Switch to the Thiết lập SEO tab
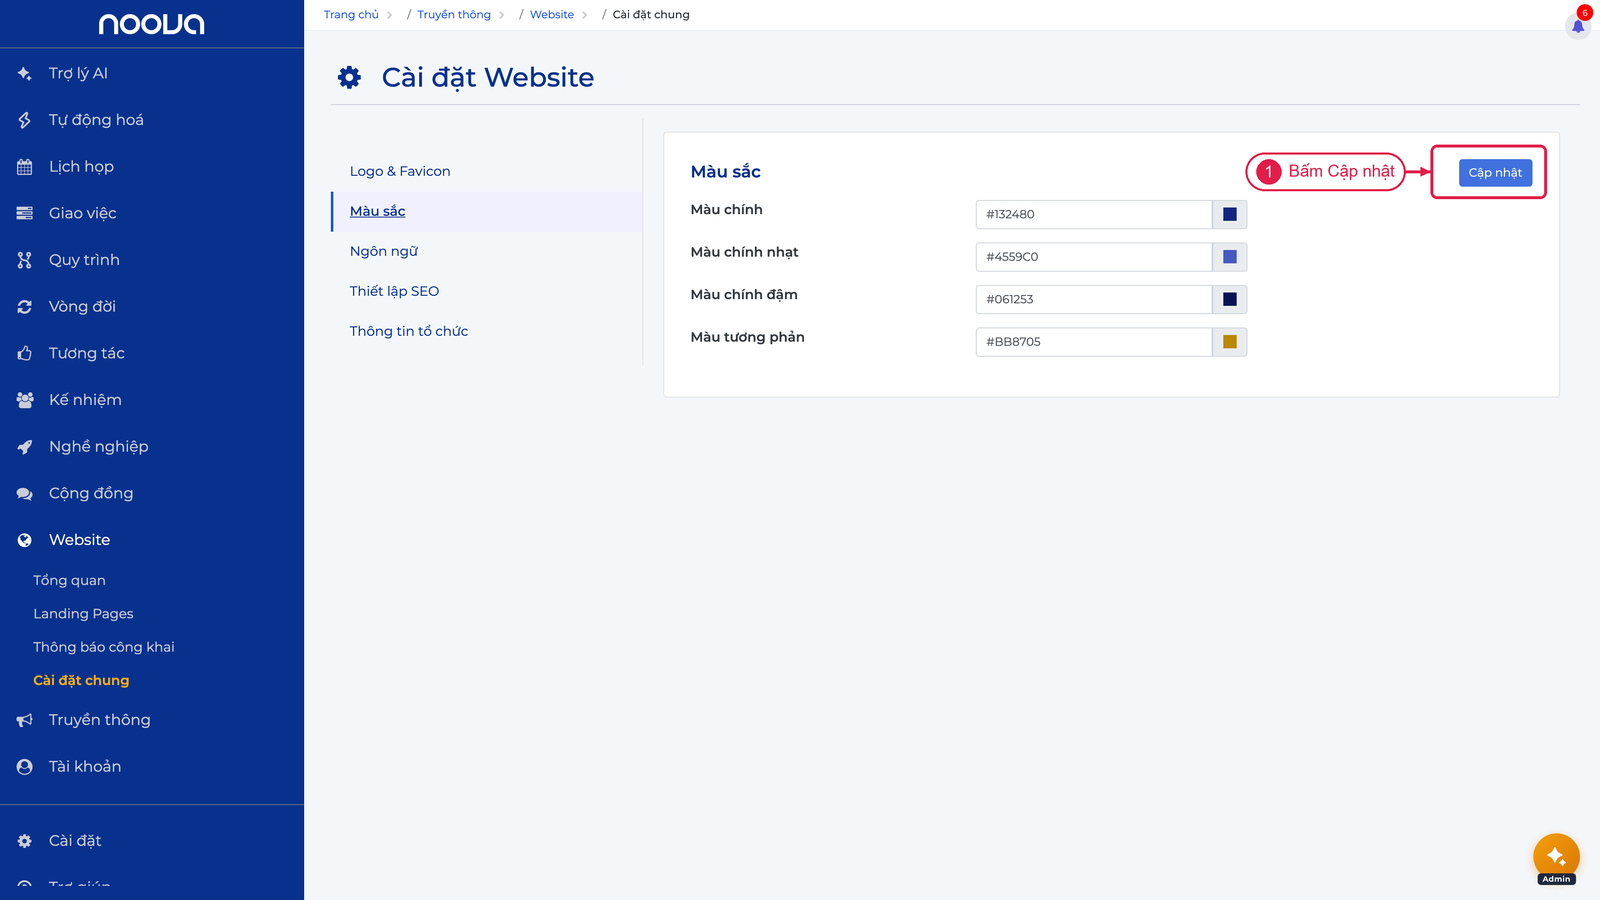The height and width of the screenshot is (900, 1600). (394, 291)
